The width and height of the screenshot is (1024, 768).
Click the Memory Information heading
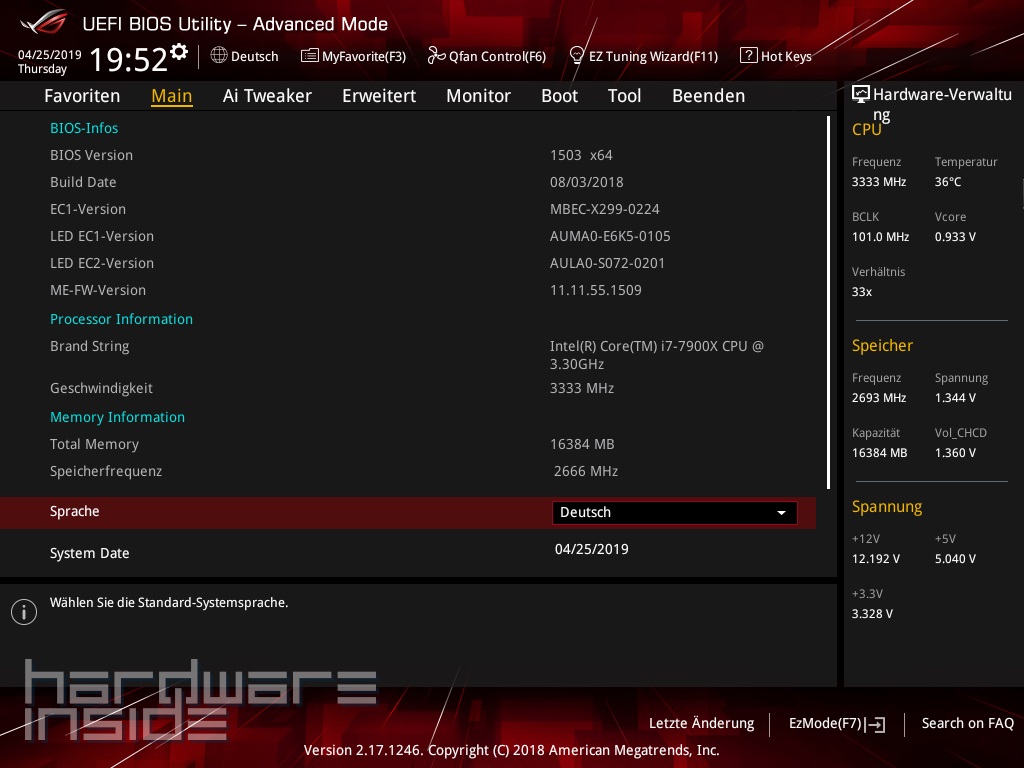pos(118,417)
